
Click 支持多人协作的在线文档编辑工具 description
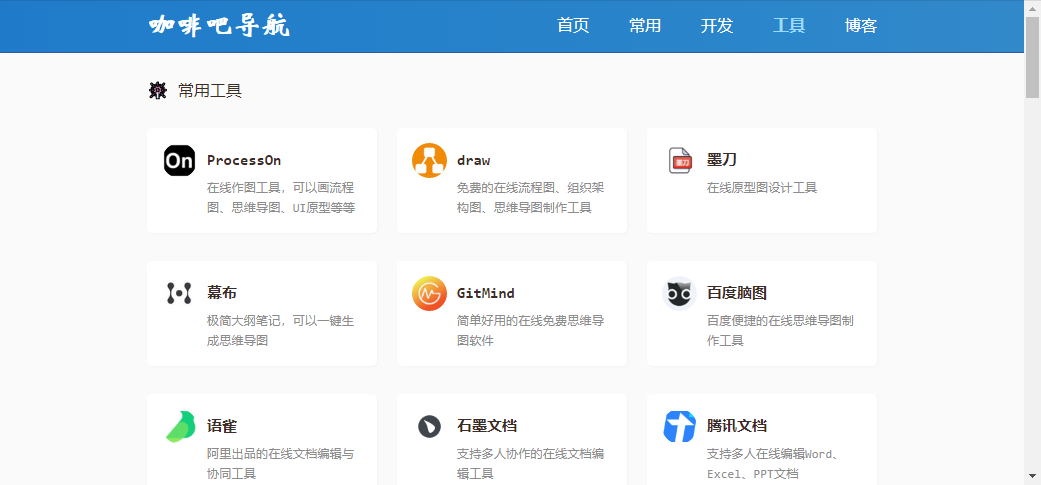[x=530, y=464]
